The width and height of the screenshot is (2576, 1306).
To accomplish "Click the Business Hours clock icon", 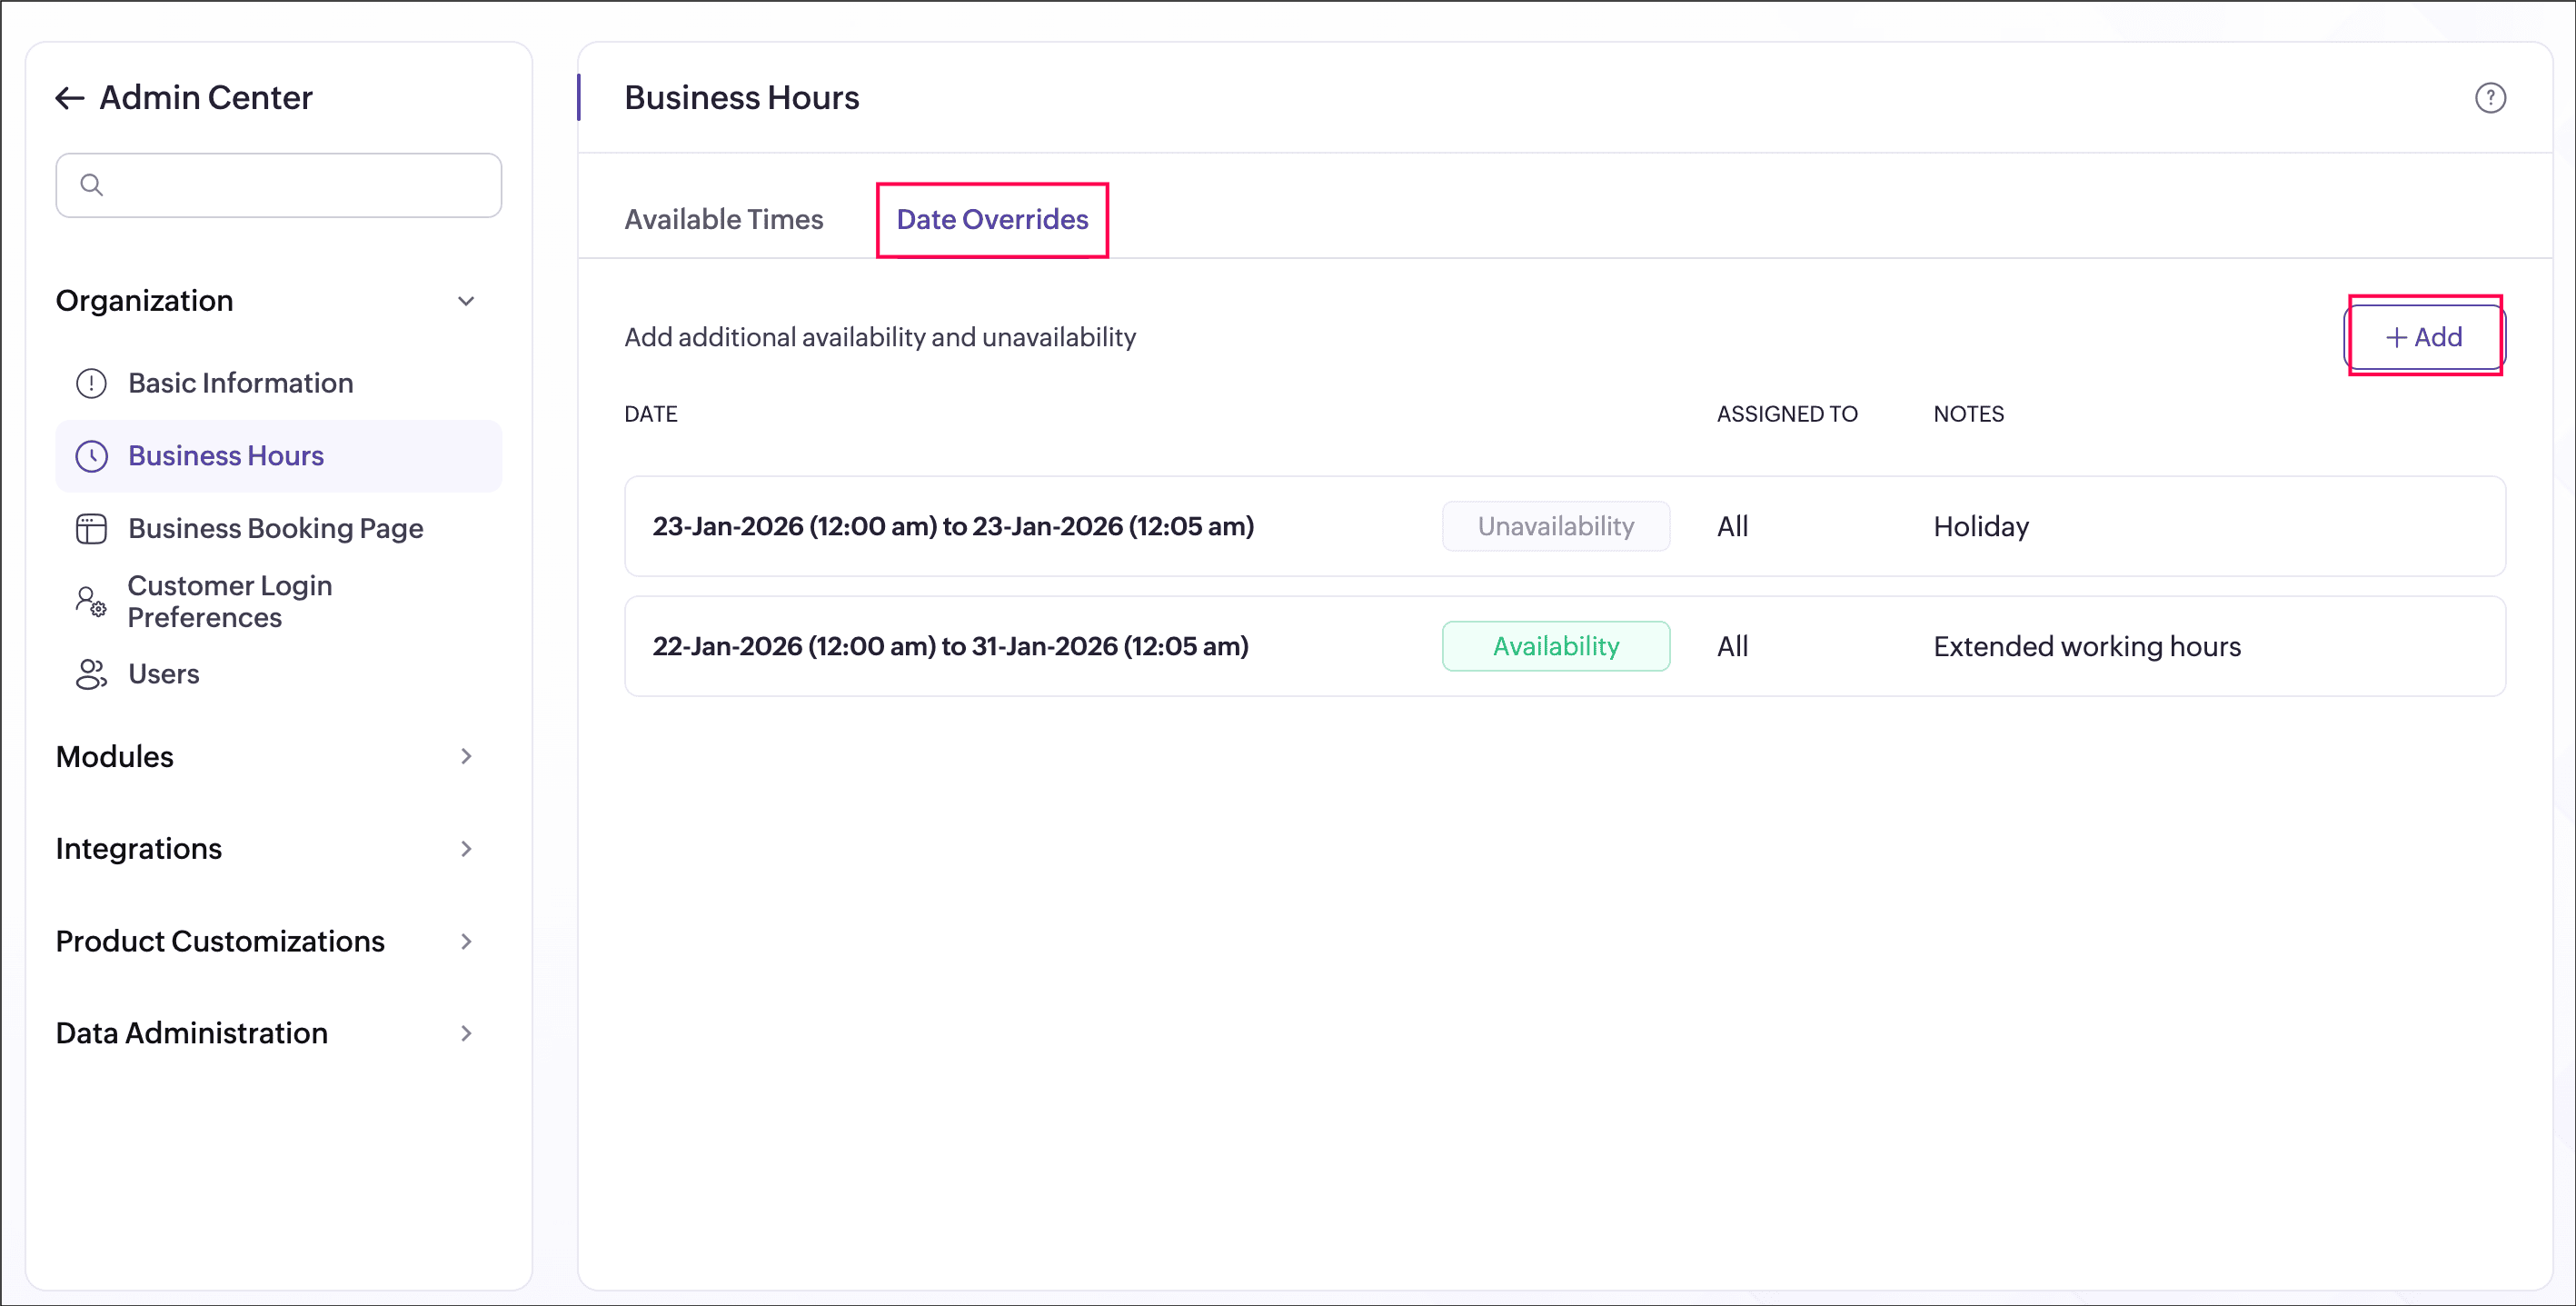I will [91, 456].
